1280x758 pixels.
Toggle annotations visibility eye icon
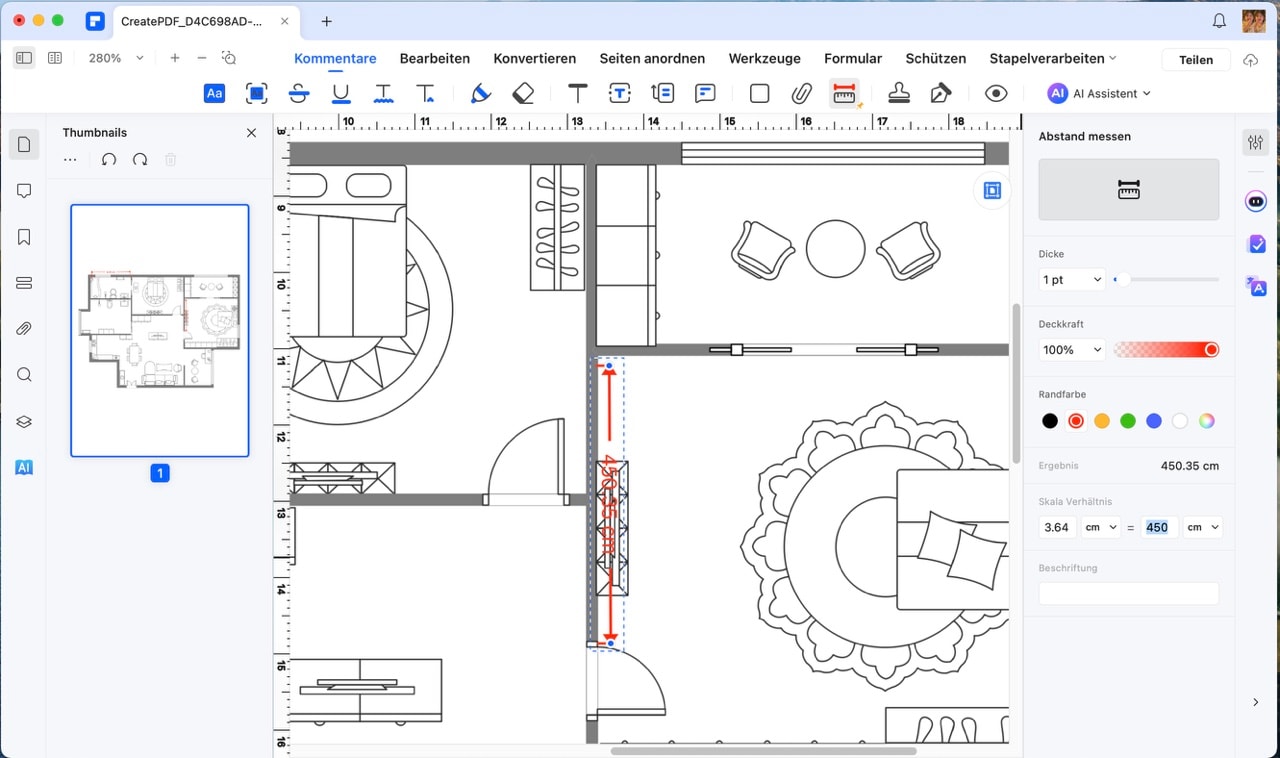(x=995, y=93)
